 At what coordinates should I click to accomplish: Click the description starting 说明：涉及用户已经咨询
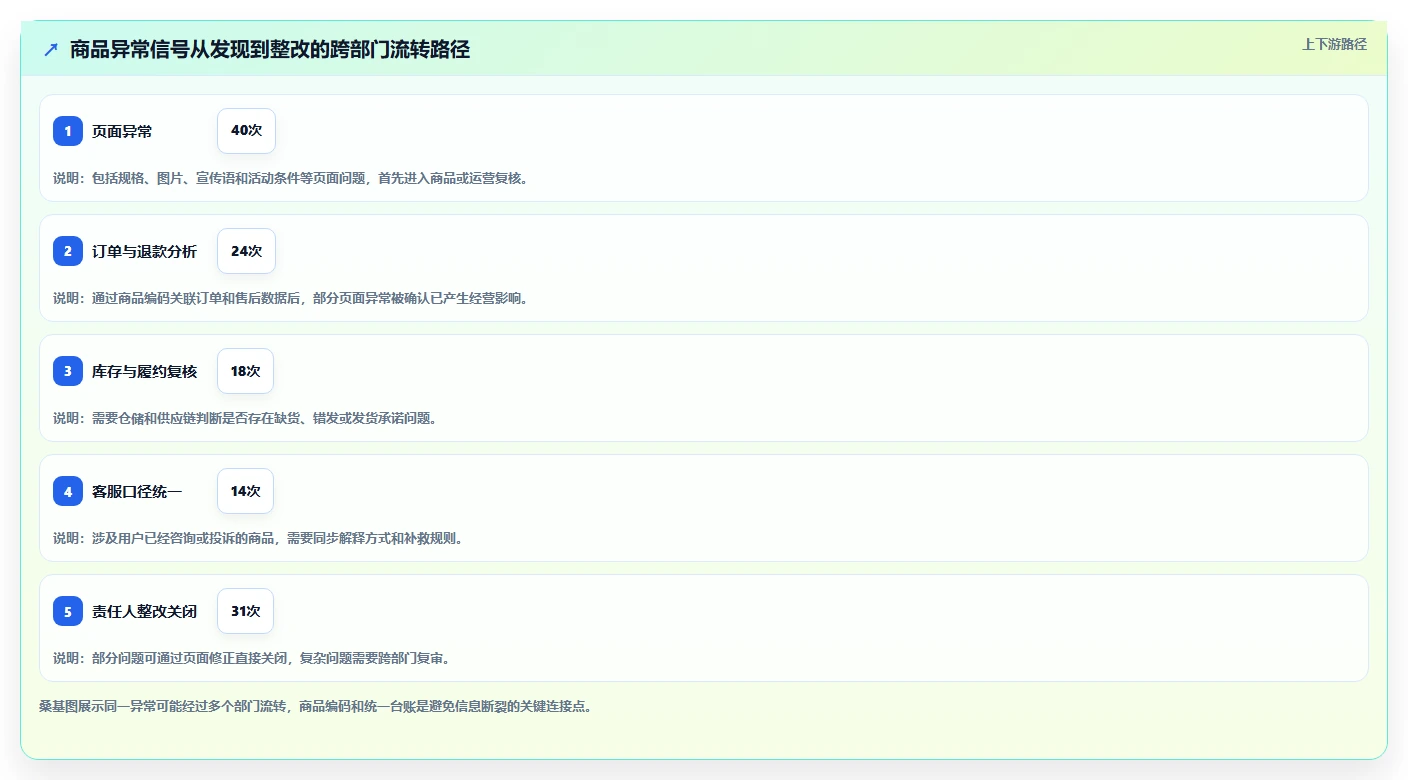coord(258,538)
